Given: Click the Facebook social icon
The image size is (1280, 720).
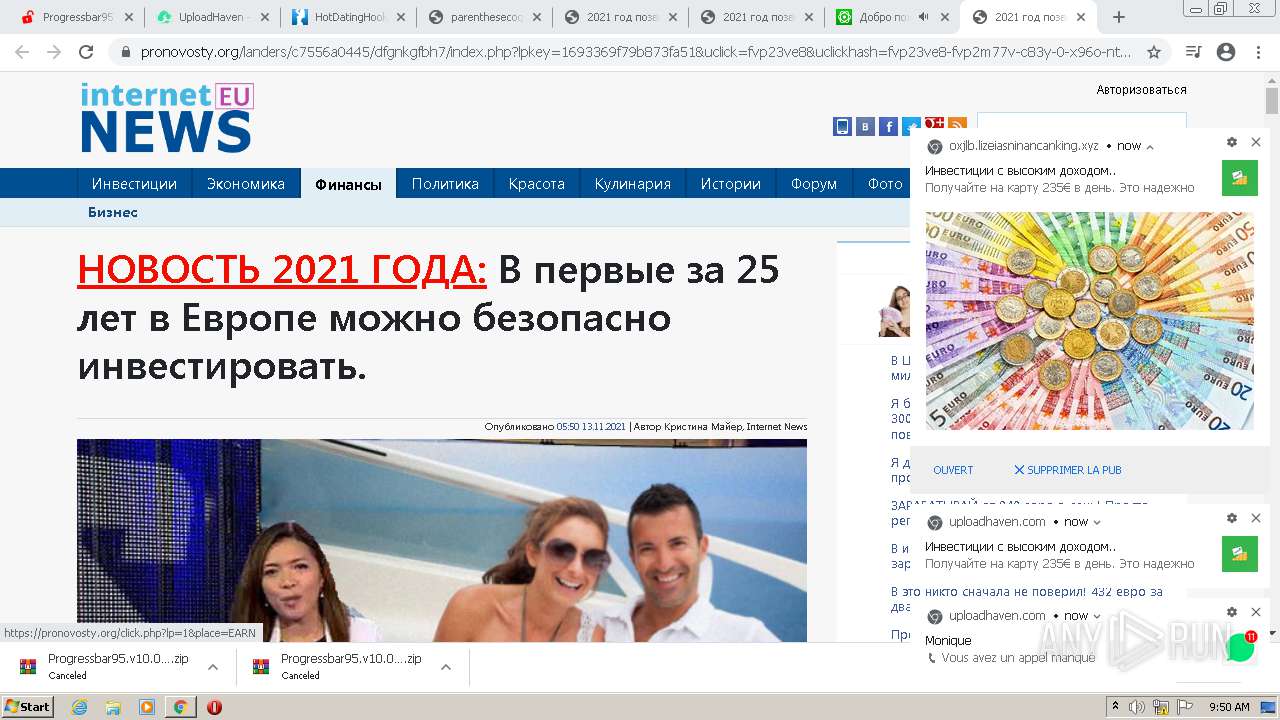Looking at the screenshot, I should [x=888, y=126].
